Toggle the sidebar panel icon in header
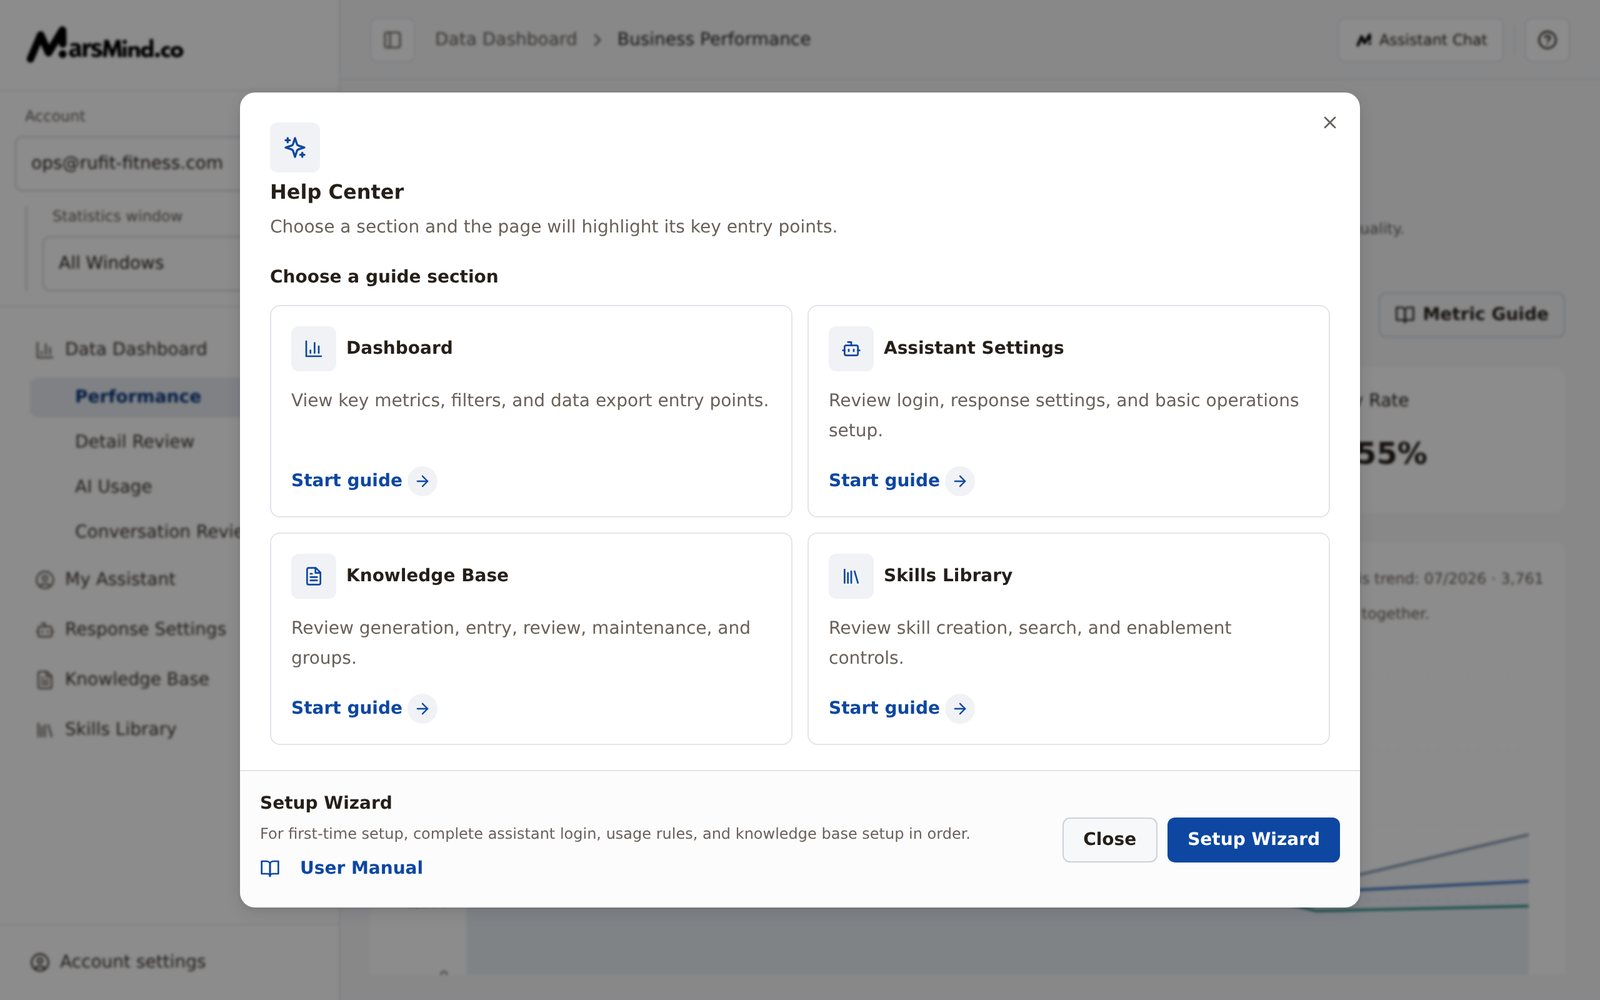 coord(392,40)
